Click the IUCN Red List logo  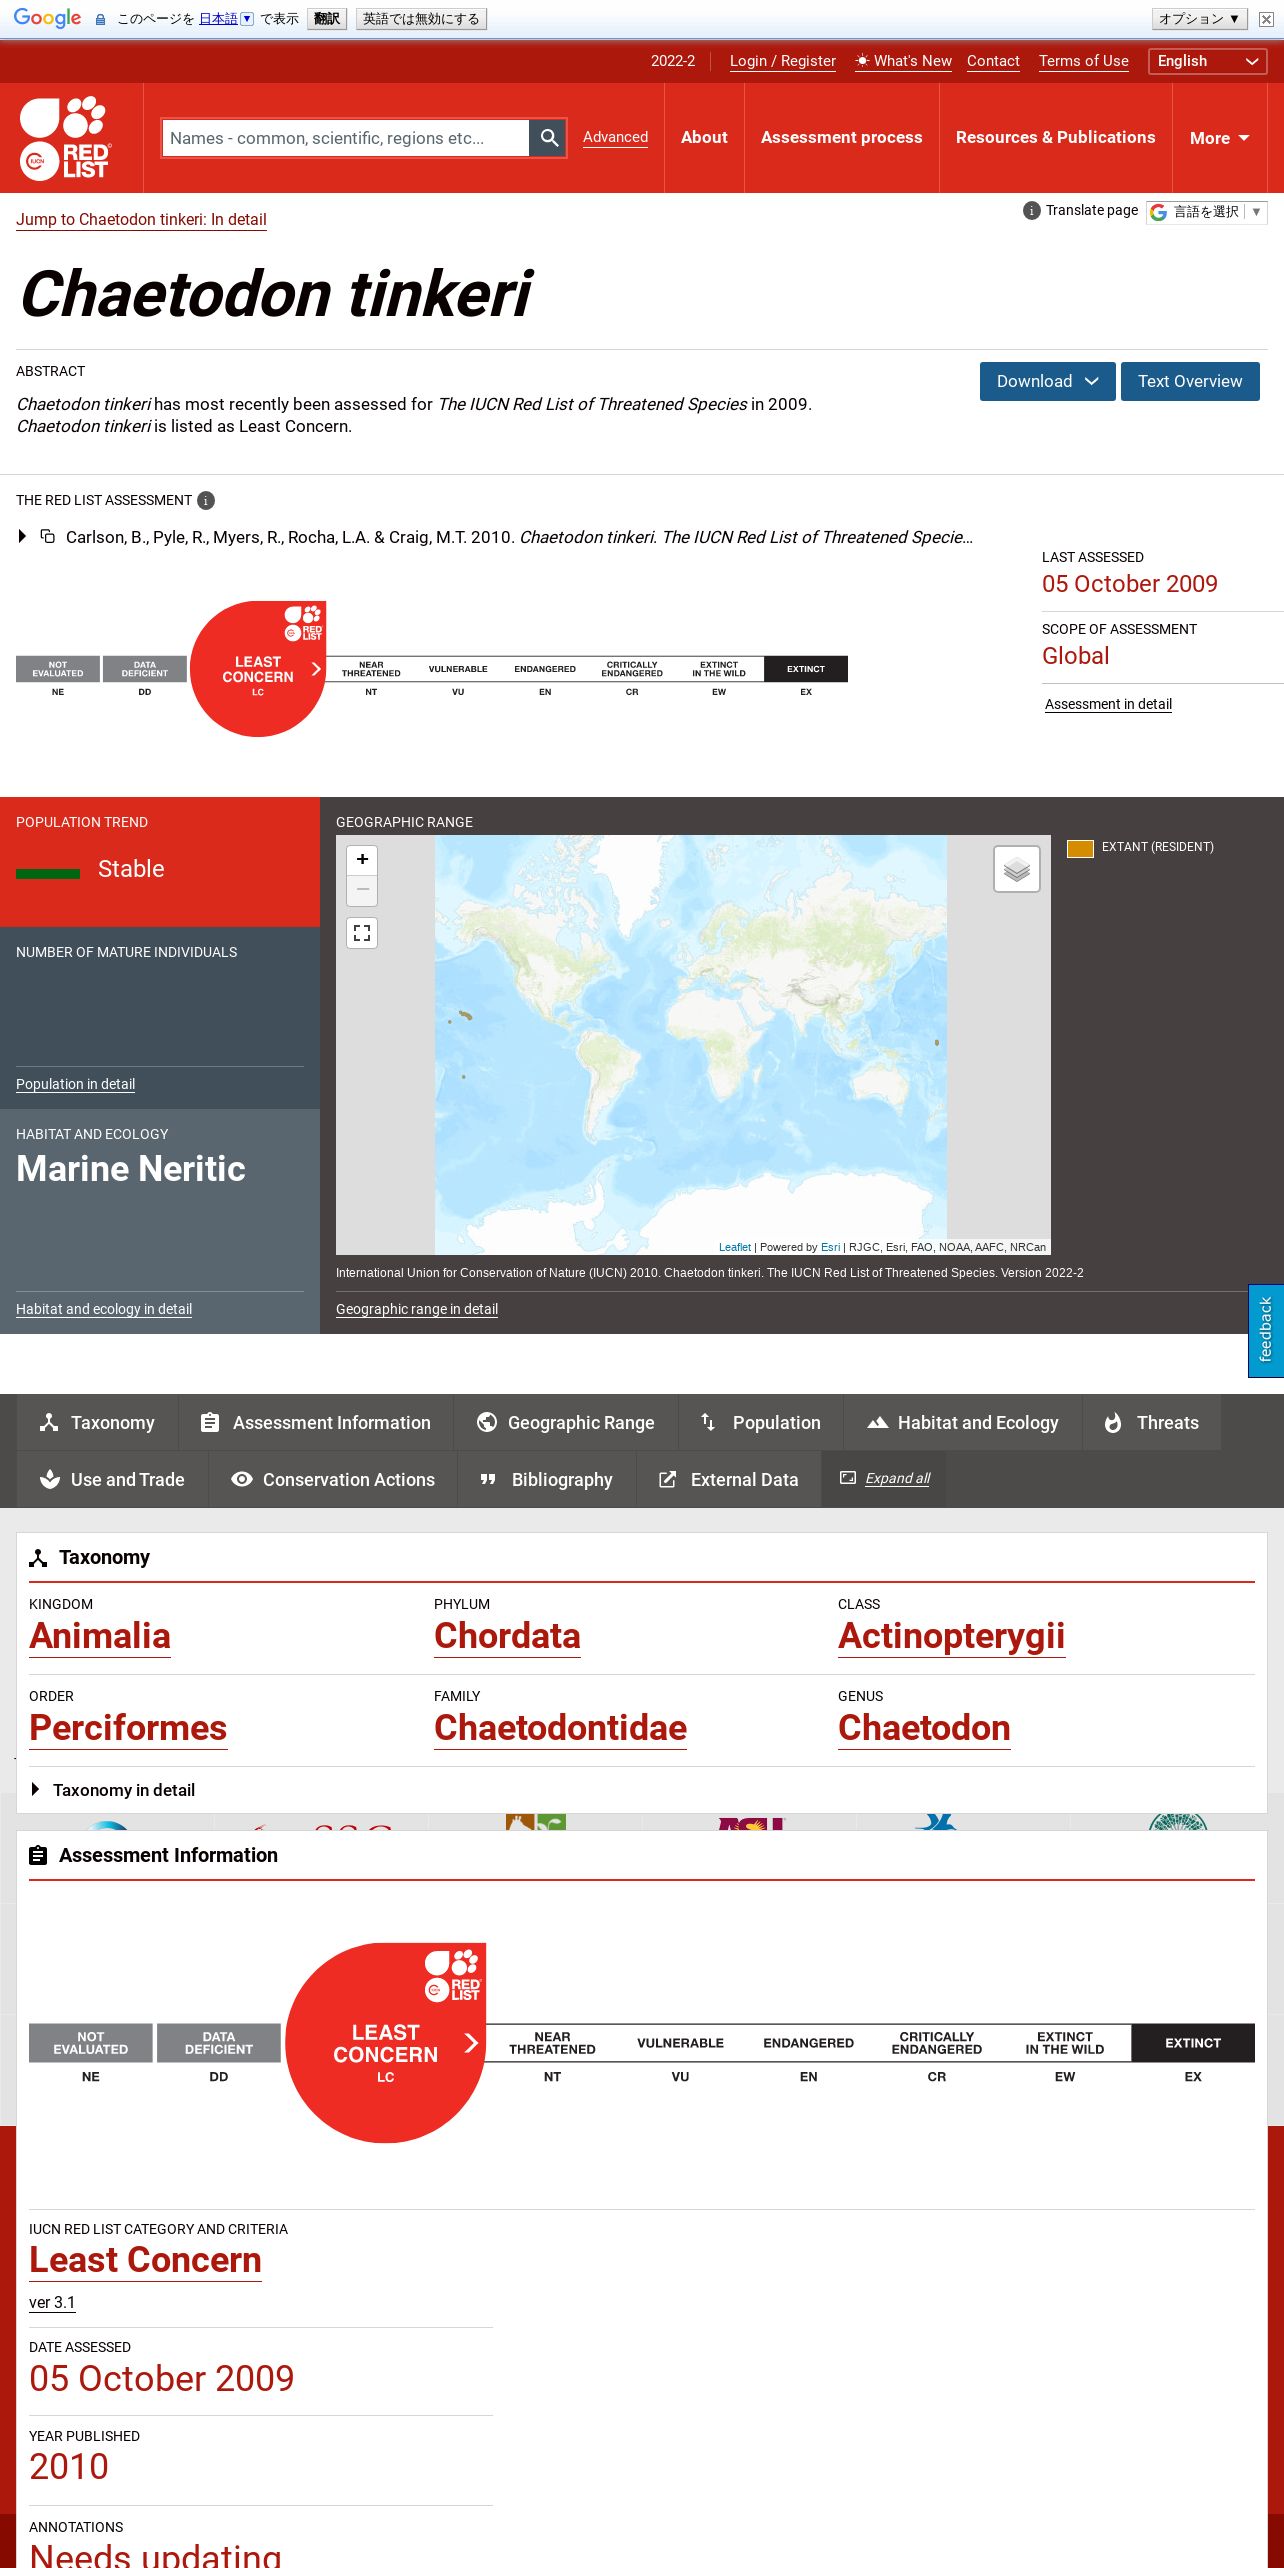tap(66, 138)
